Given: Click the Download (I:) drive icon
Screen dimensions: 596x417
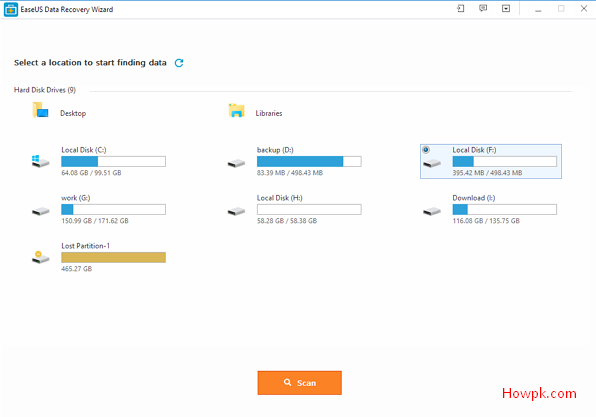Looking at the screenshot, I should click(x=432, y=211).
